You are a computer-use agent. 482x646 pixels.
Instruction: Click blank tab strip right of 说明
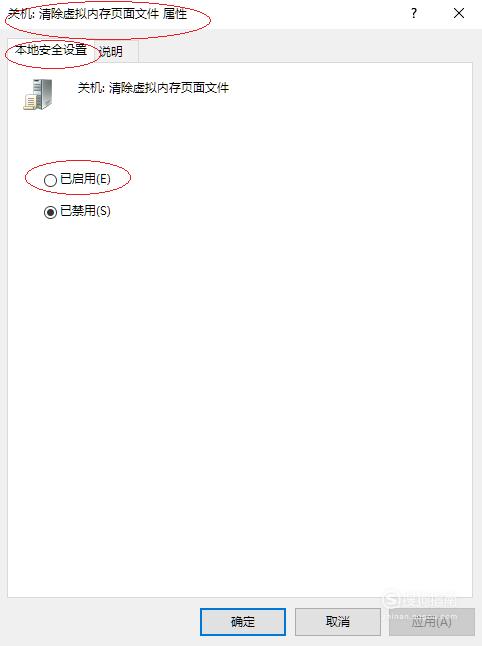click(305, 51)
